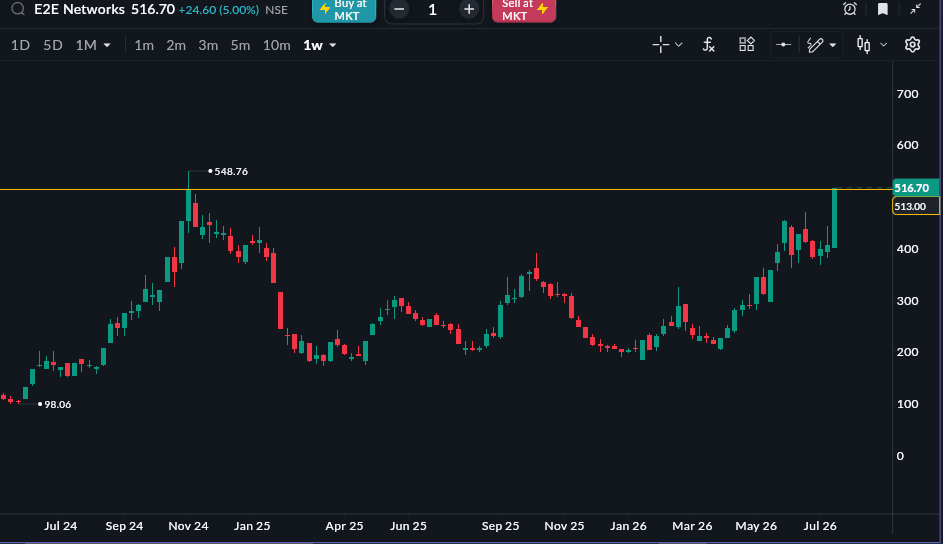Select the crosshair cursor tool
This screenshot has width=943, height=544.
660,44
